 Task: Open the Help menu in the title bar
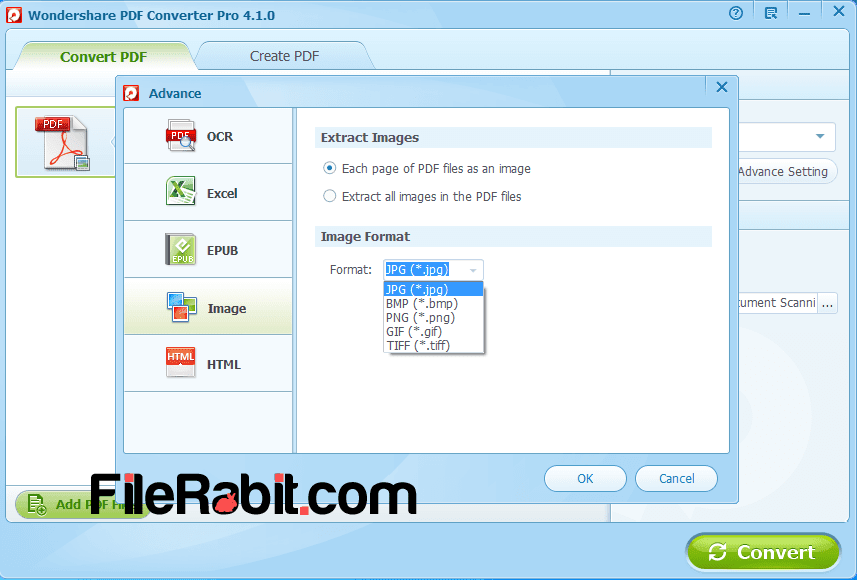pos(735,12)
